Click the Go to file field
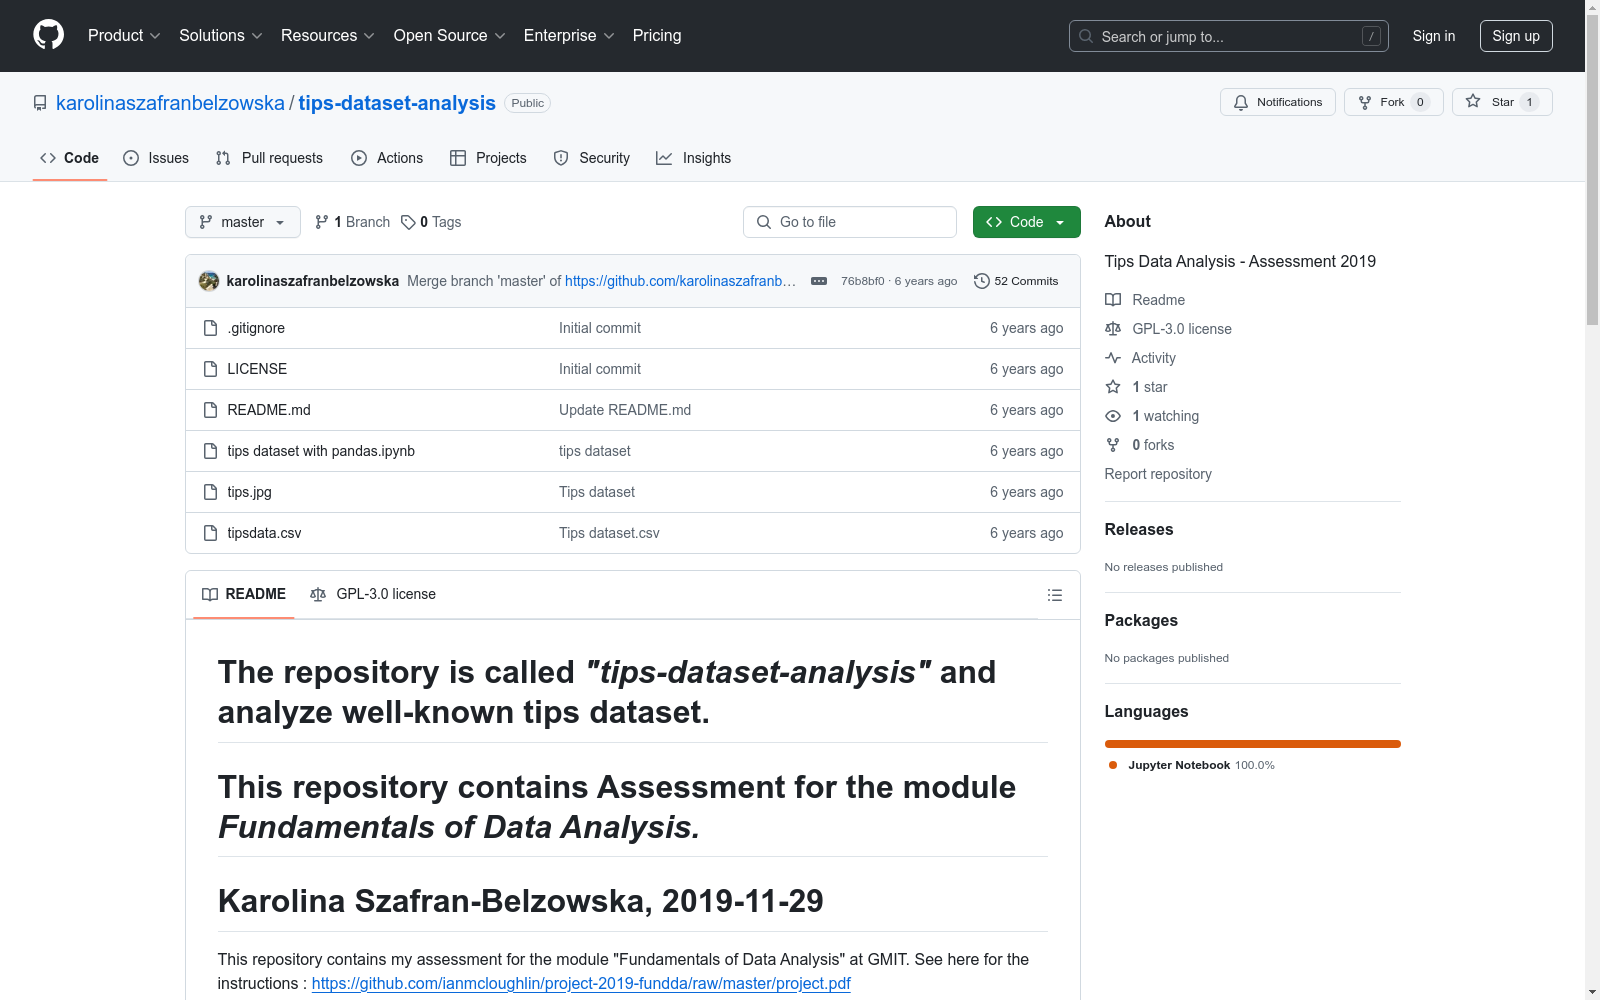This screenshot has width=1600, height=1000. (850, 222)
